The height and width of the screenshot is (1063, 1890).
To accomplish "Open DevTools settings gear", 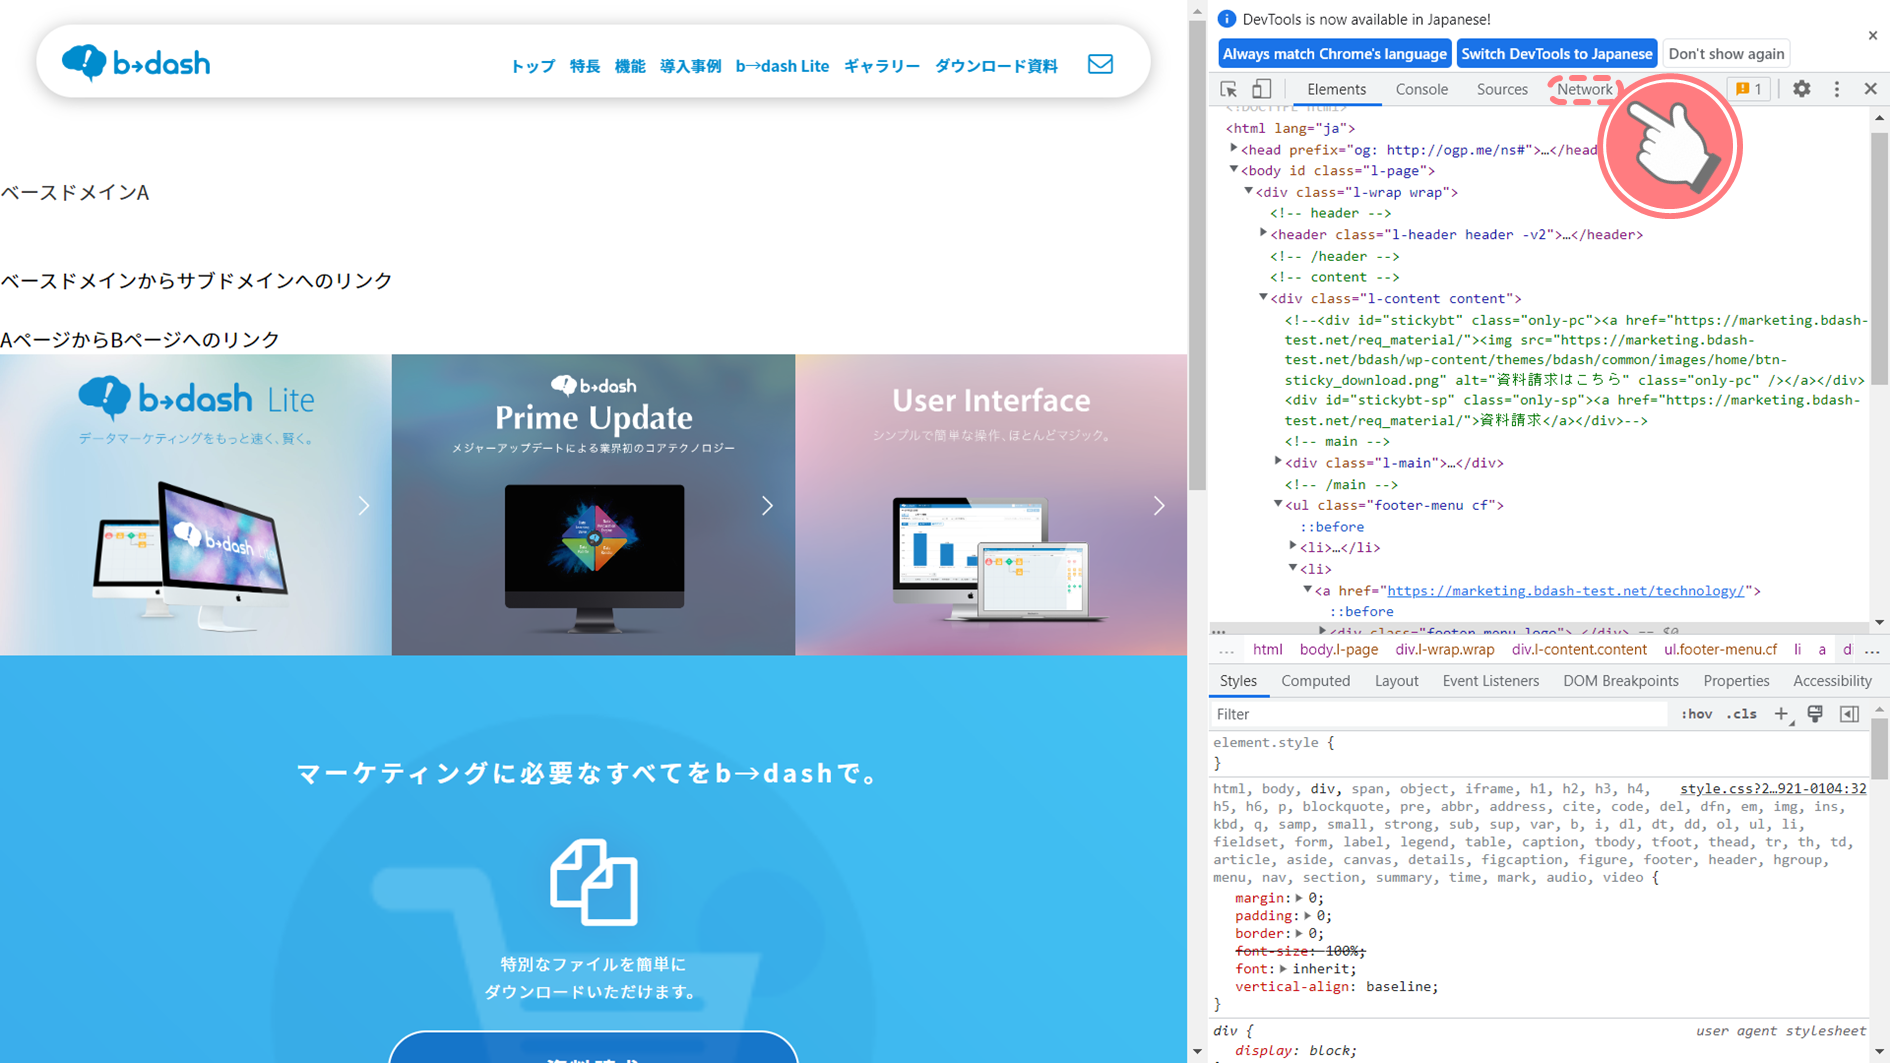I will coord(1801,89).
